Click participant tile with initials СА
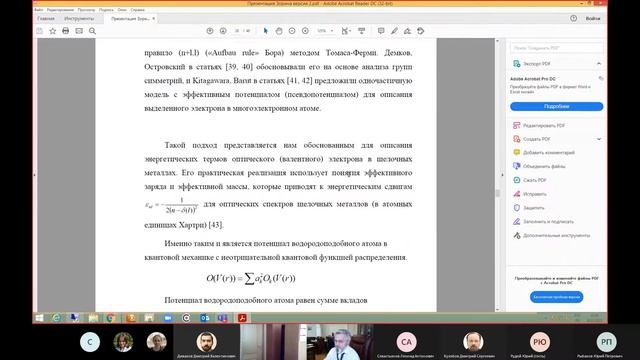 pos(406,342)
